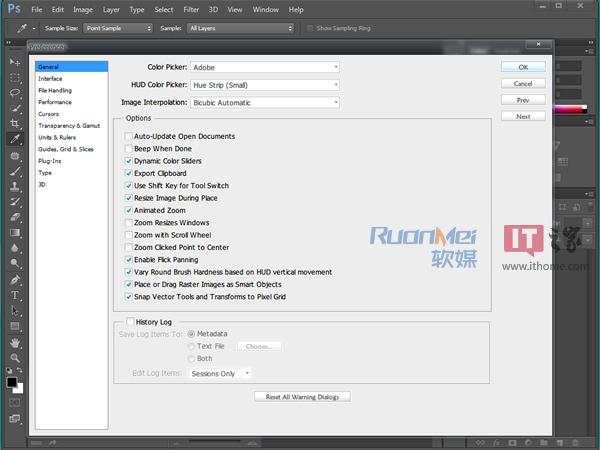The width and height of the screenshot is (600, 450).
Task: Open the Sample Size dropdown
Action: [118, 28]
